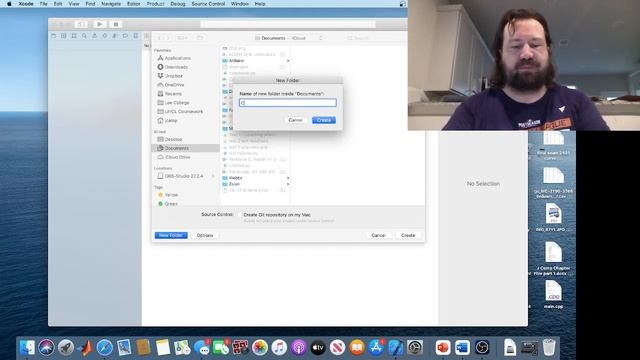The height and width of the screenshot is (360, 640).
Task: Expand the Arduino folder arrow
Action: pyautogui.click(x=288, y=61)
